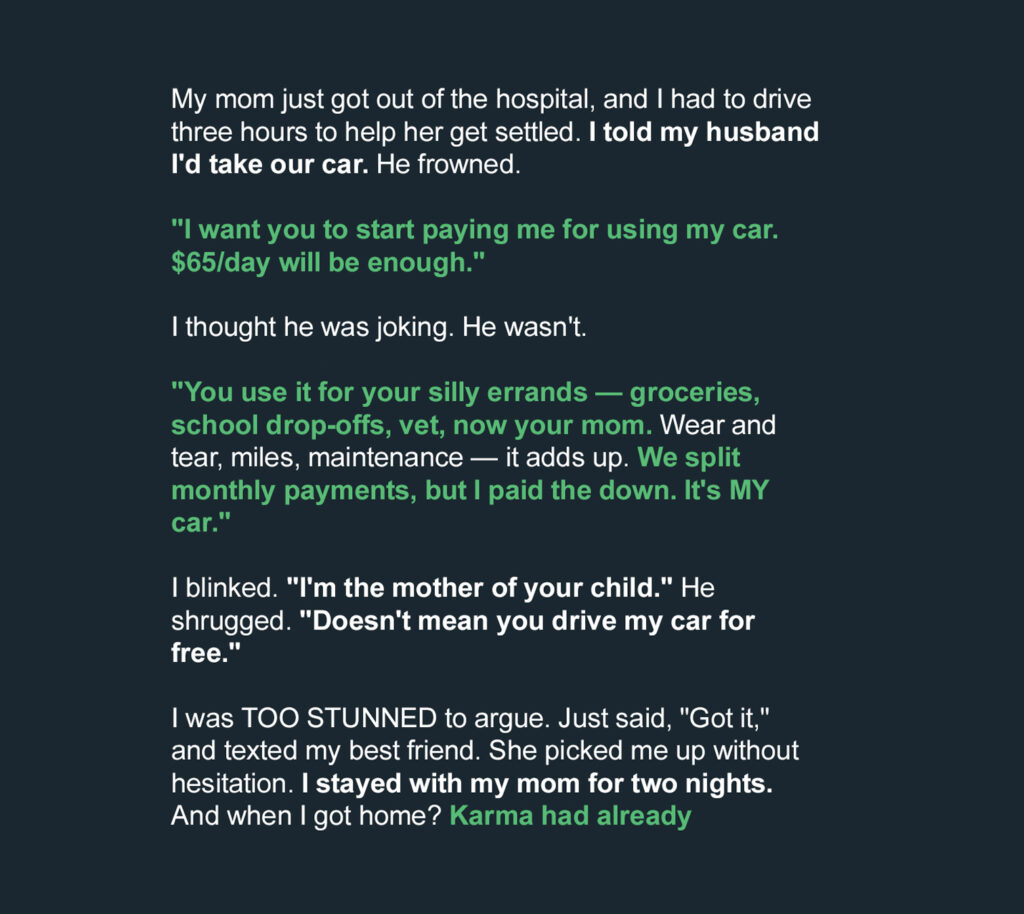1024x914 pixels.
Task: Click the green text "$65/day will be enough."
Action: pyautogui.click(x=328, y=262)
